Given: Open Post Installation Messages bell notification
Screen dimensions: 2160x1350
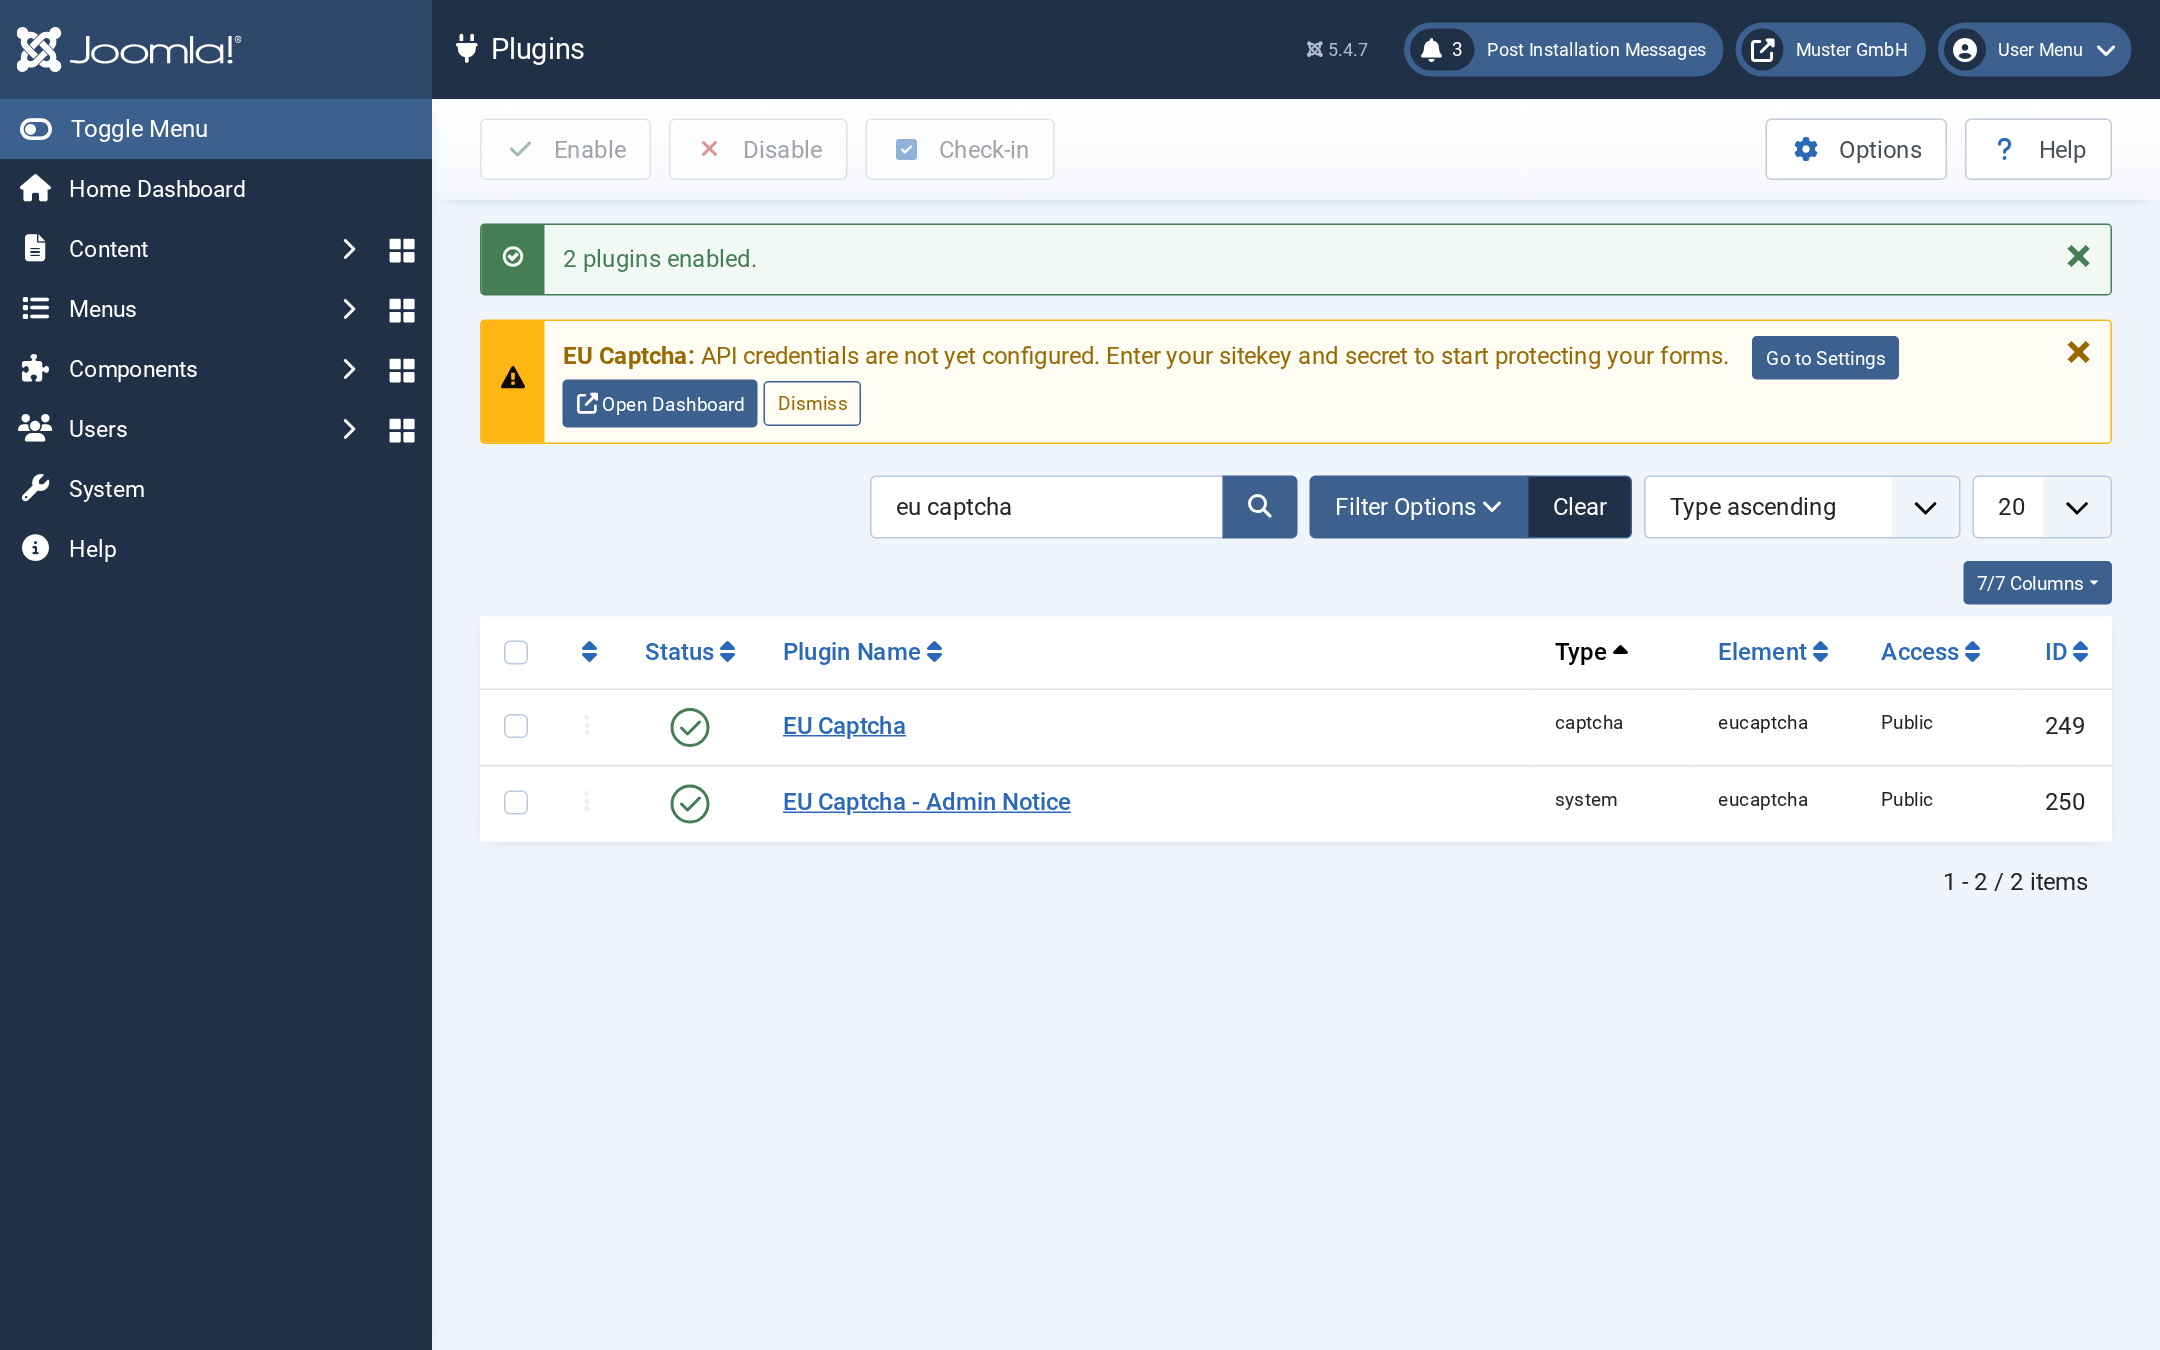Looking at the screenshot, I should click(x=1563, y=49).
